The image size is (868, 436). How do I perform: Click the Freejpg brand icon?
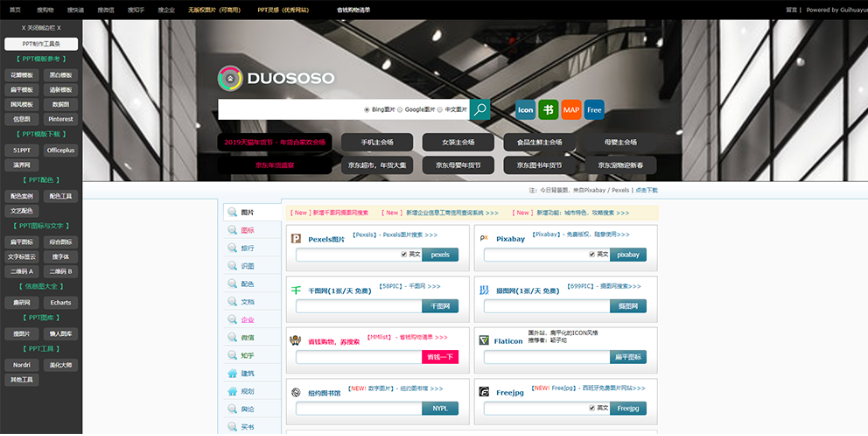(484, 392)
